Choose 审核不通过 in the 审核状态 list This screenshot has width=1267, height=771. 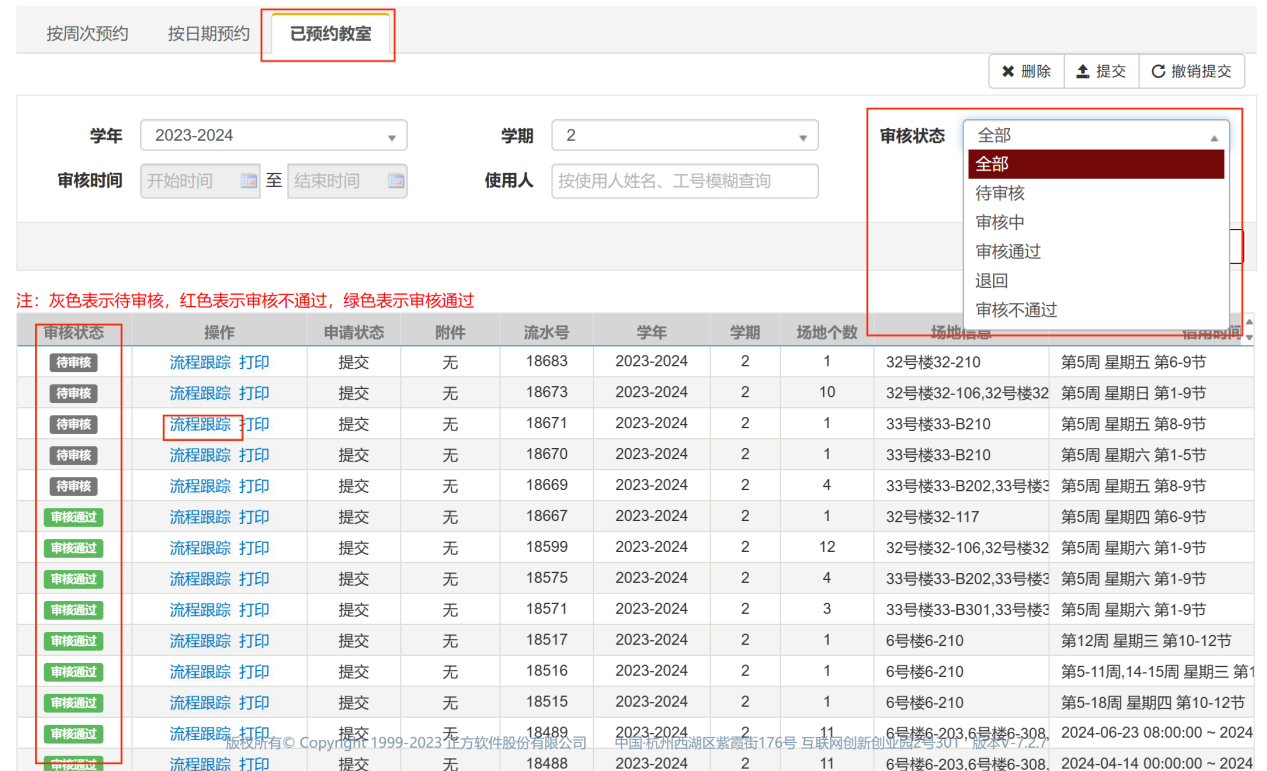point(1096,310)
